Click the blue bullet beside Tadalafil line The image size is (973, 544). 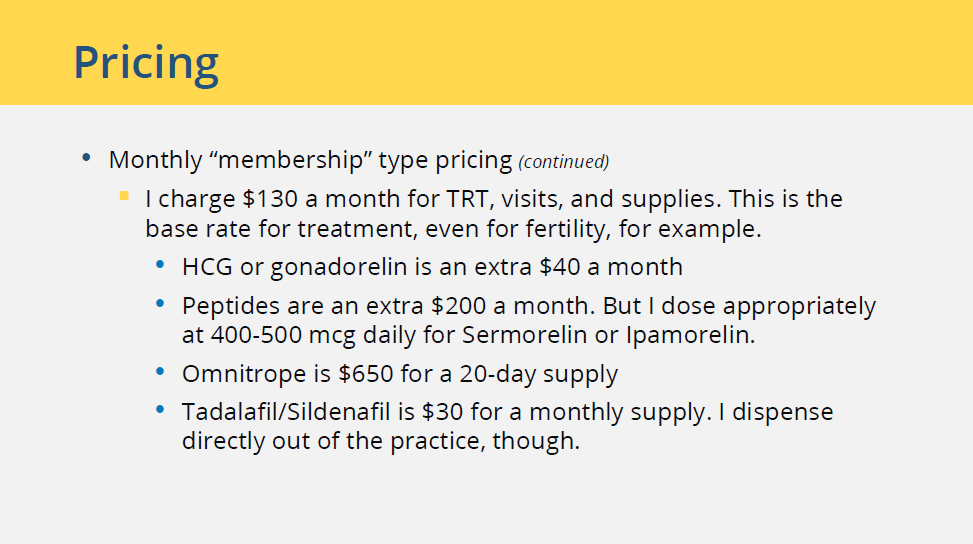160,409
